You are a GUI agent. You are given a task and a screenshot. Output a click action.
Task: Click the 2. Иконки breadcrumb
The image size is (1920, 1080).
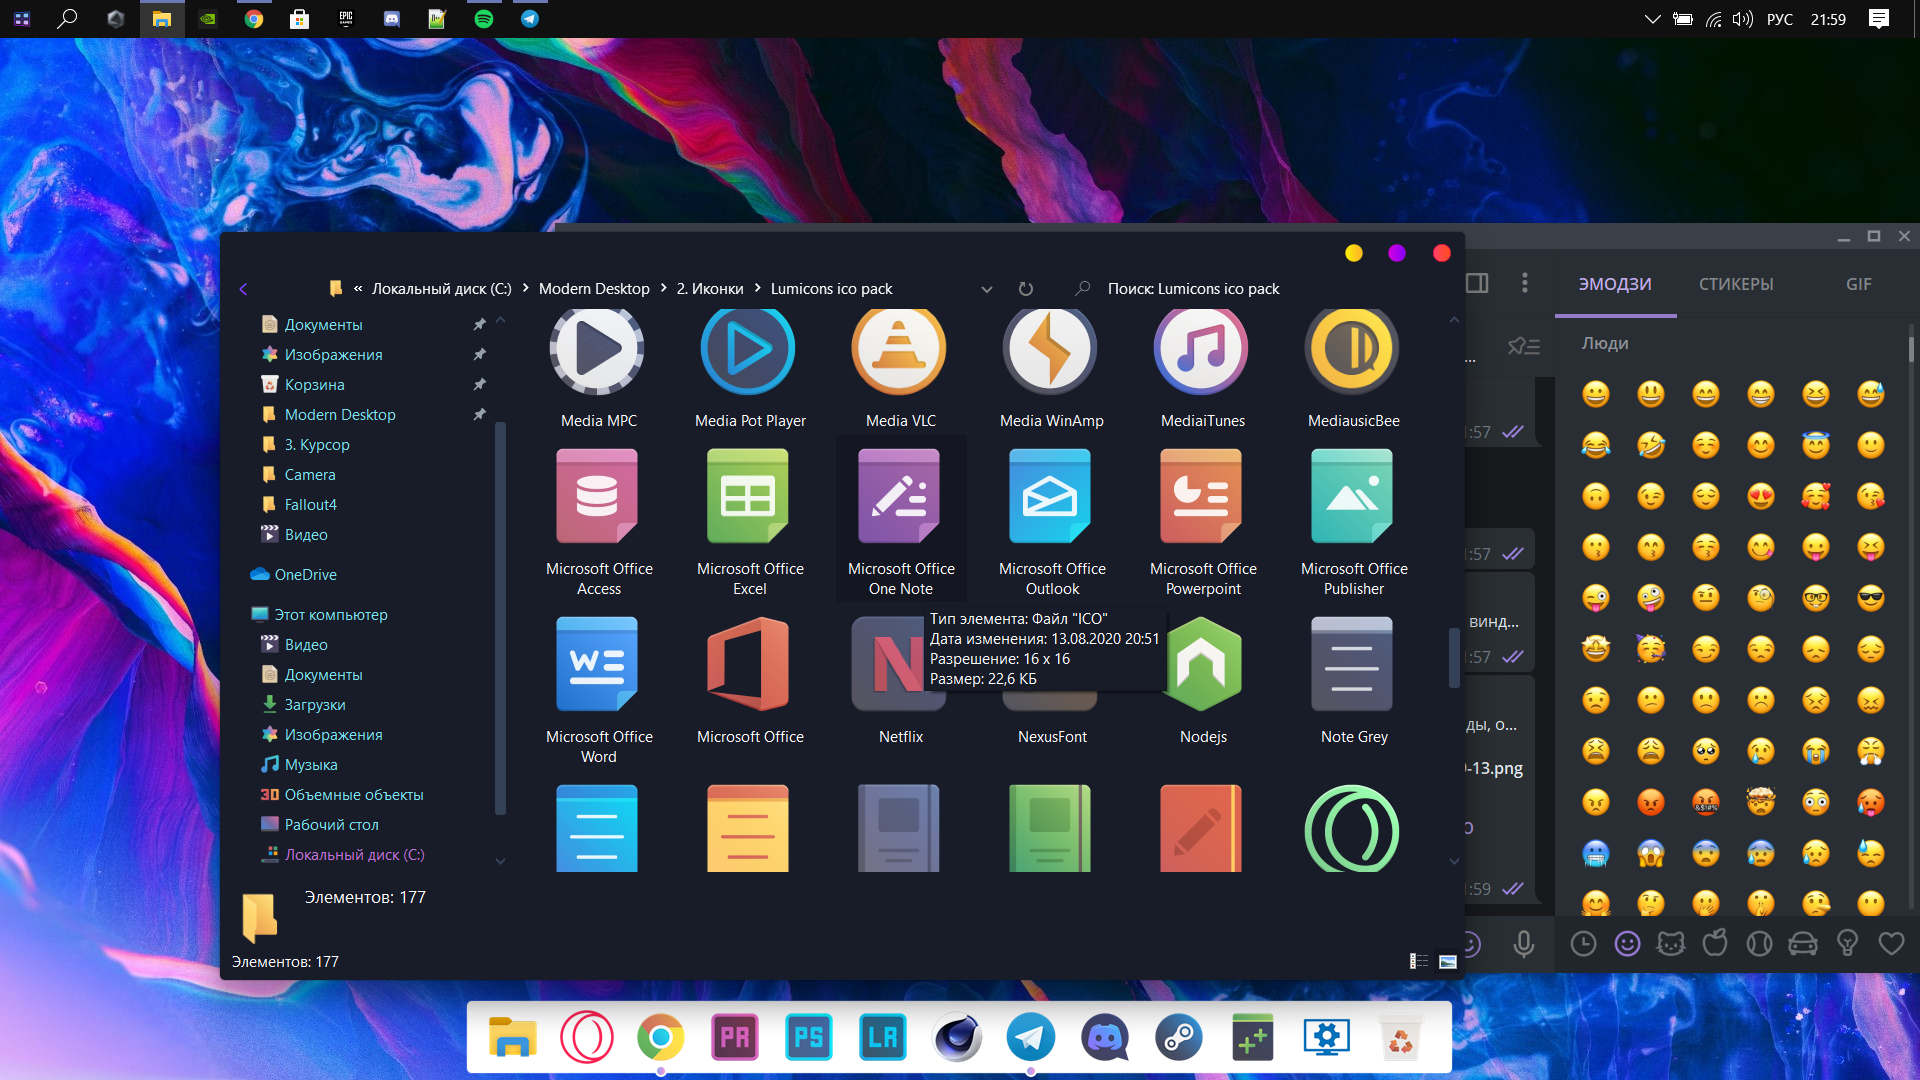coord(710,288)
